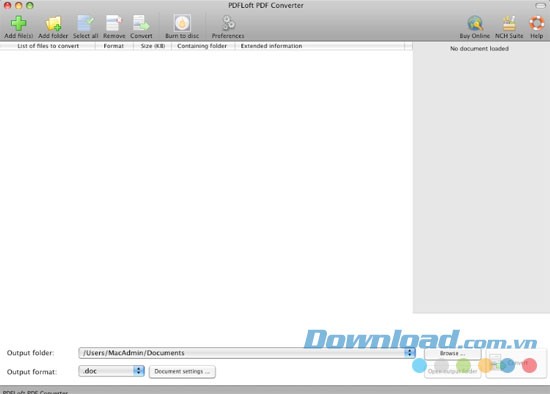Sort by Containing folder column
This screenshot has width=550, height=394.
[x=202, y=46]
